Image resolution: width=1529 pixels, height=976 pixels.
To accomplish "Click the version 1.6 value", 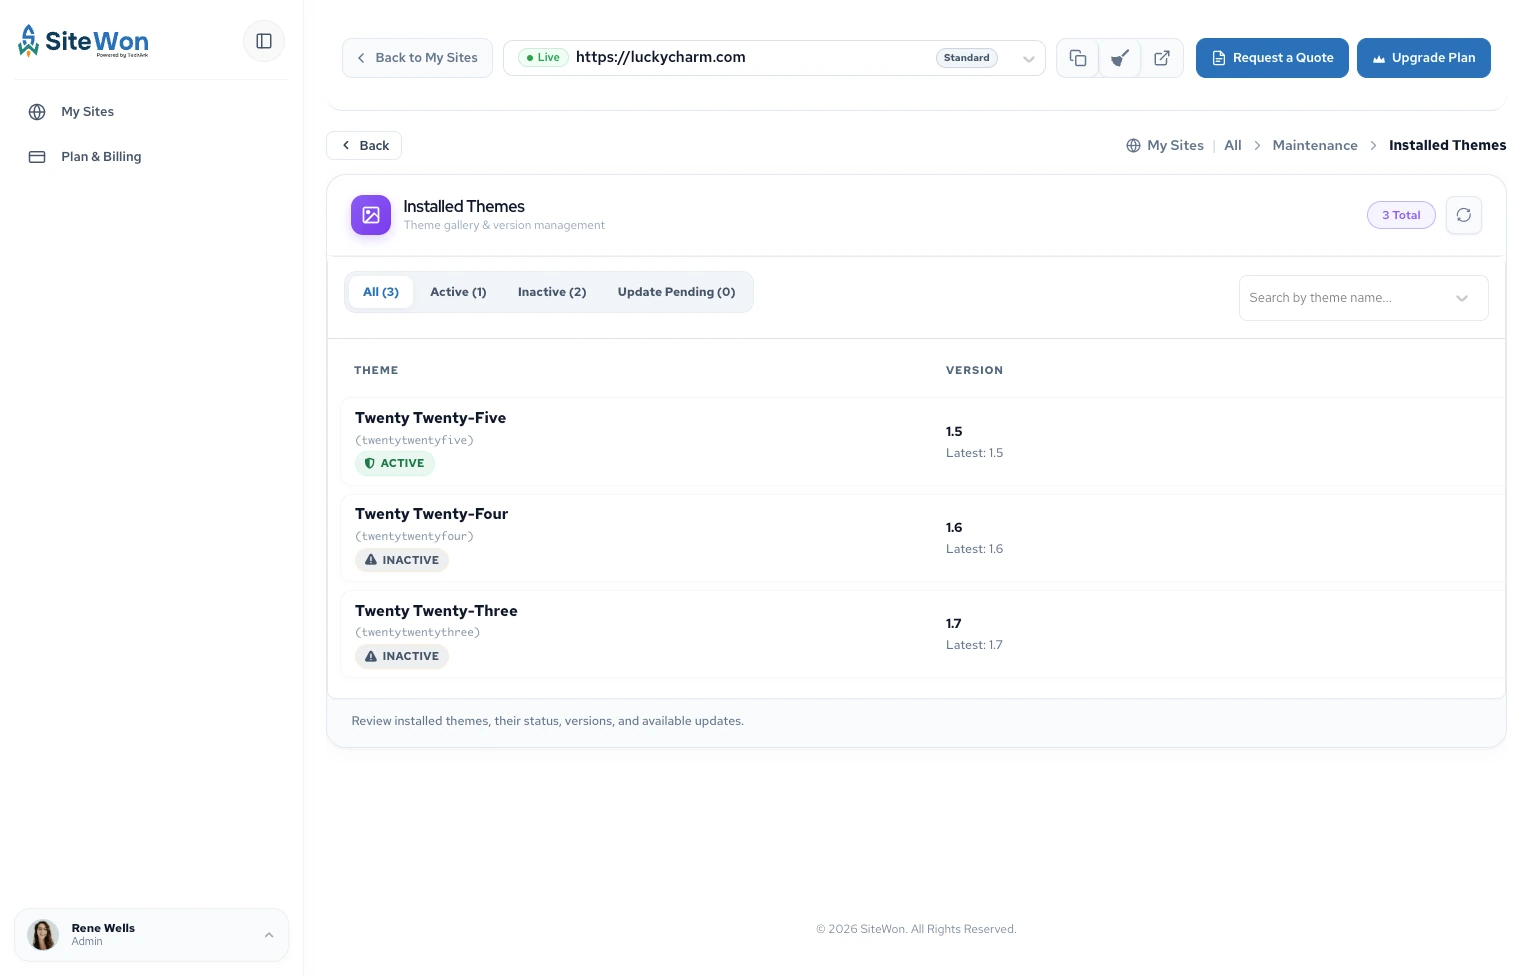I will click(954, 528).
